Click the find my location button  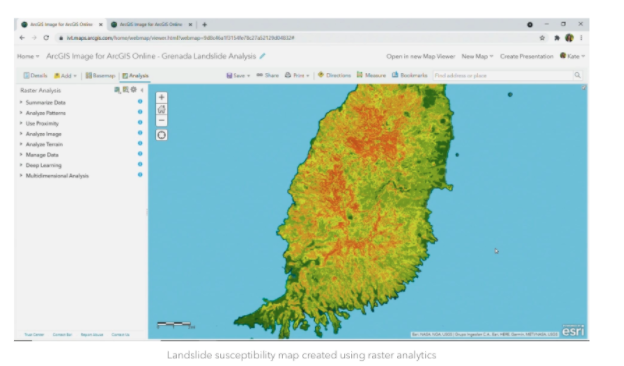tap(161, 135)
